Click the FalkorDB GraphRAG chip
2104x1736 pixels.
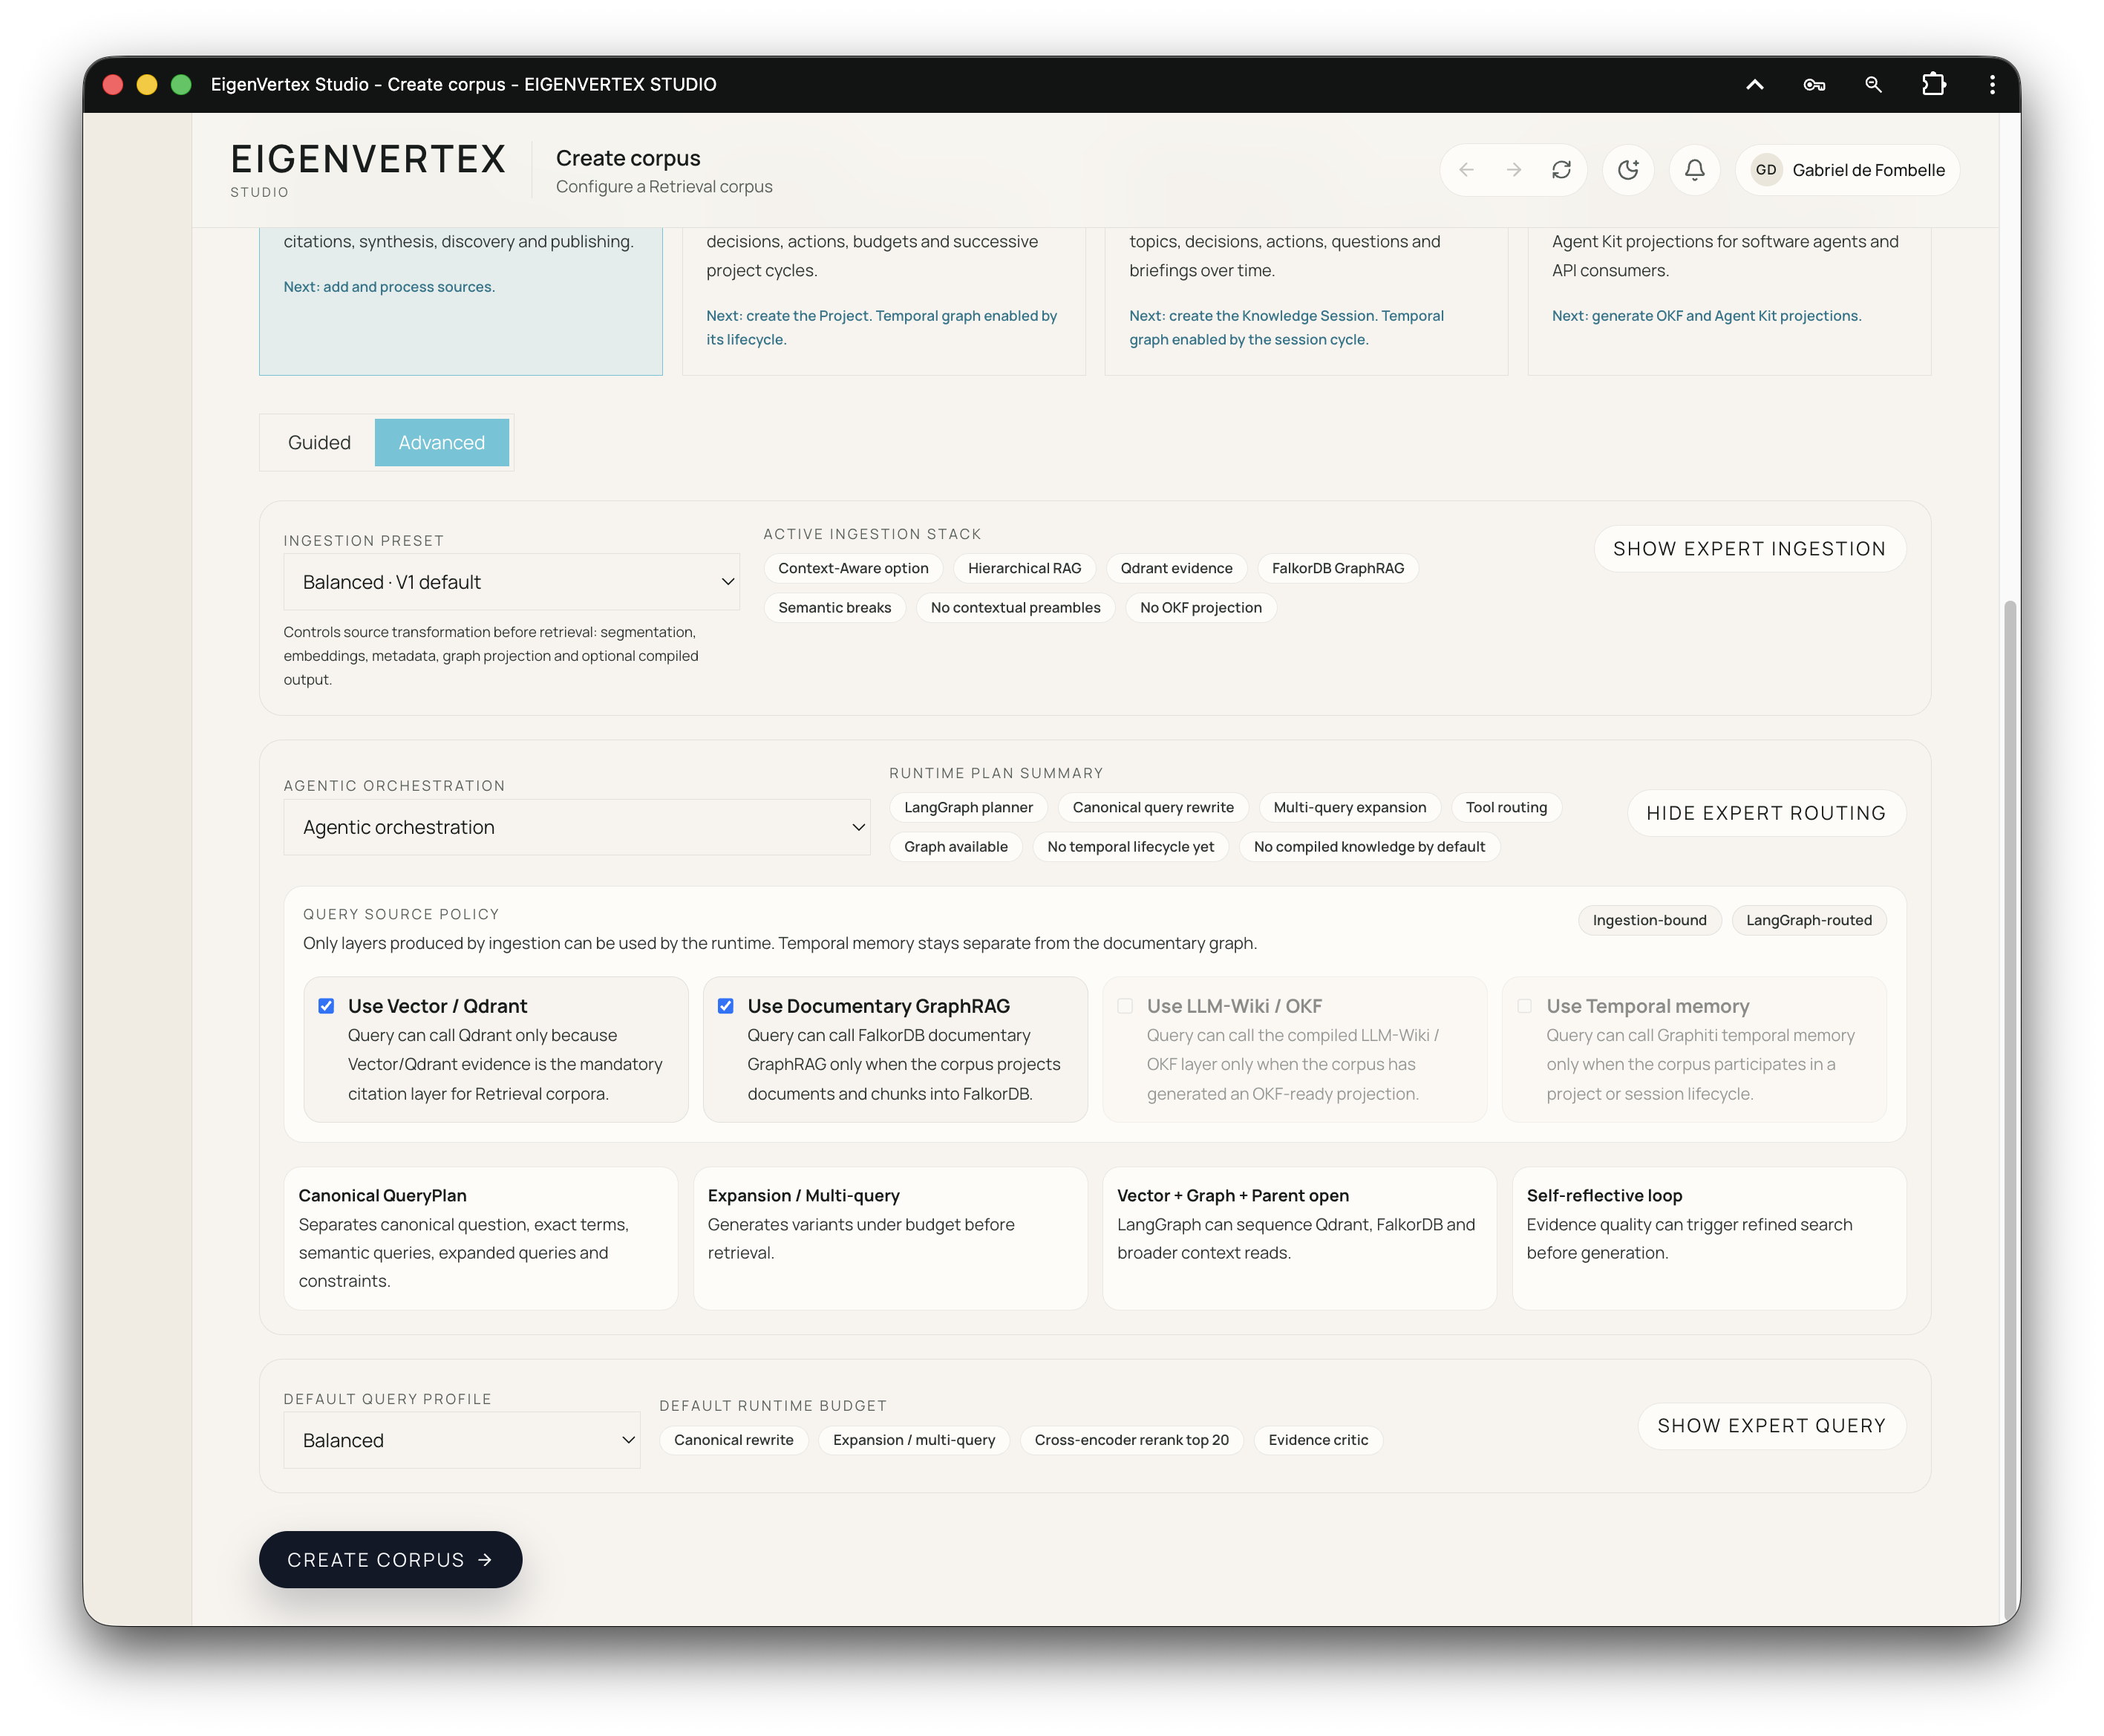click(x=1337, y=568)
